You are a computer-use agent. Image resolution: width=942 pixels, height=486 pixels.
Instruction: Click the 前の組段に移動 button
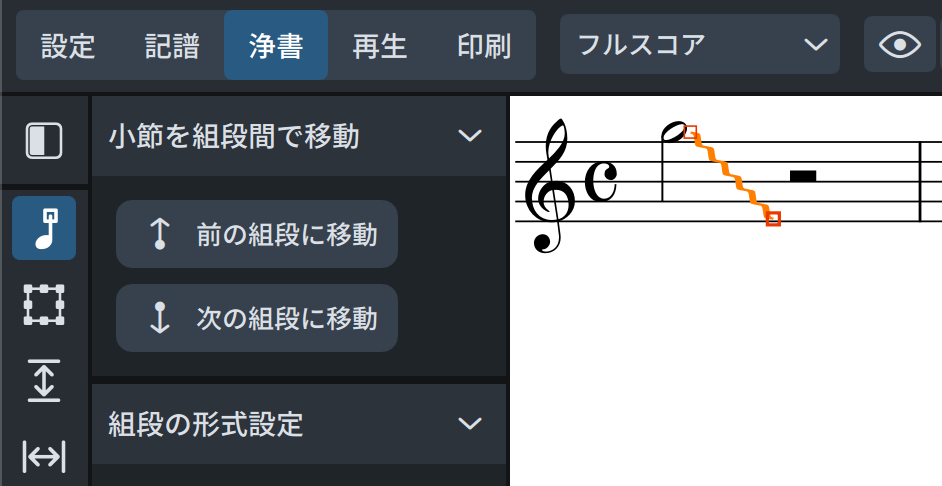[257, 235]
